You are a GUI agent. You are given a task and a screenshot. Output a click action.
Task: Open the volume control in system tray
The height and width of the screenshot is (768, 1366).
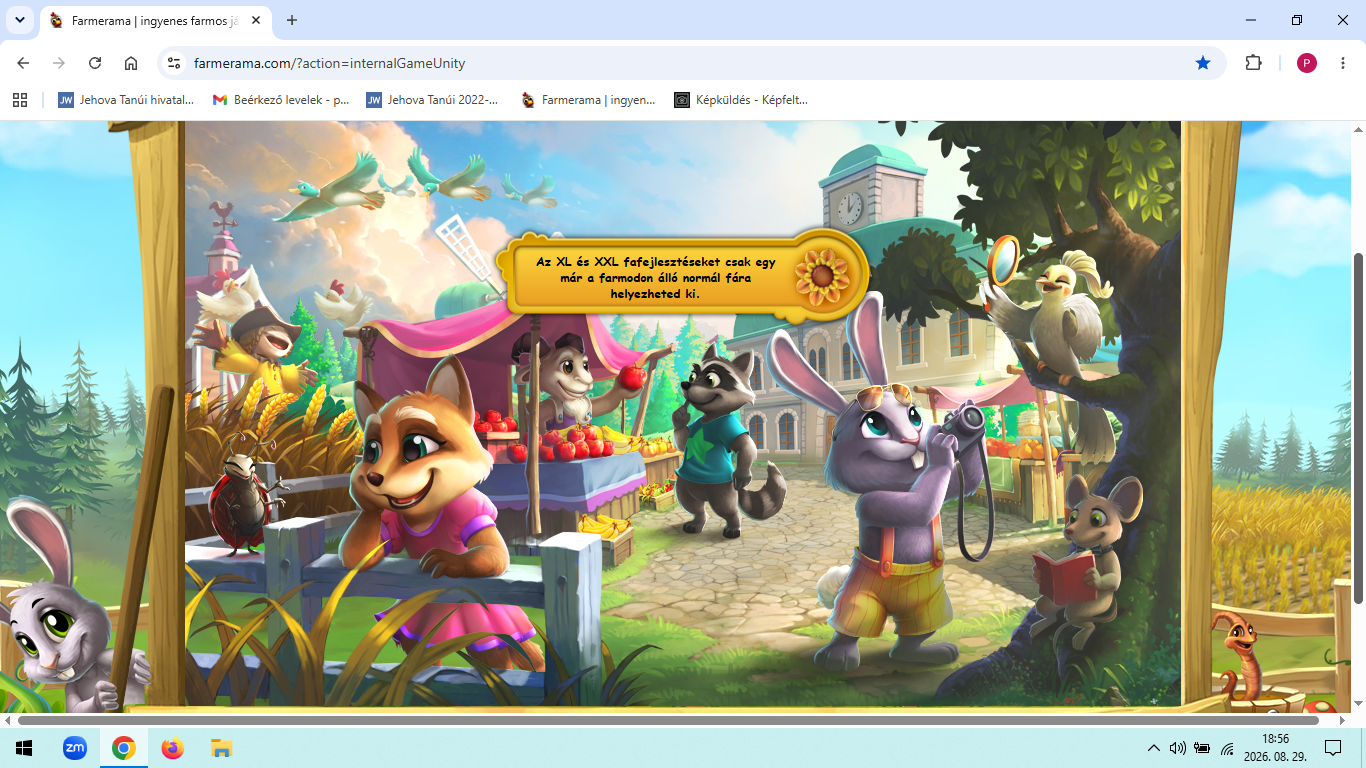[x=1177, y=748]
